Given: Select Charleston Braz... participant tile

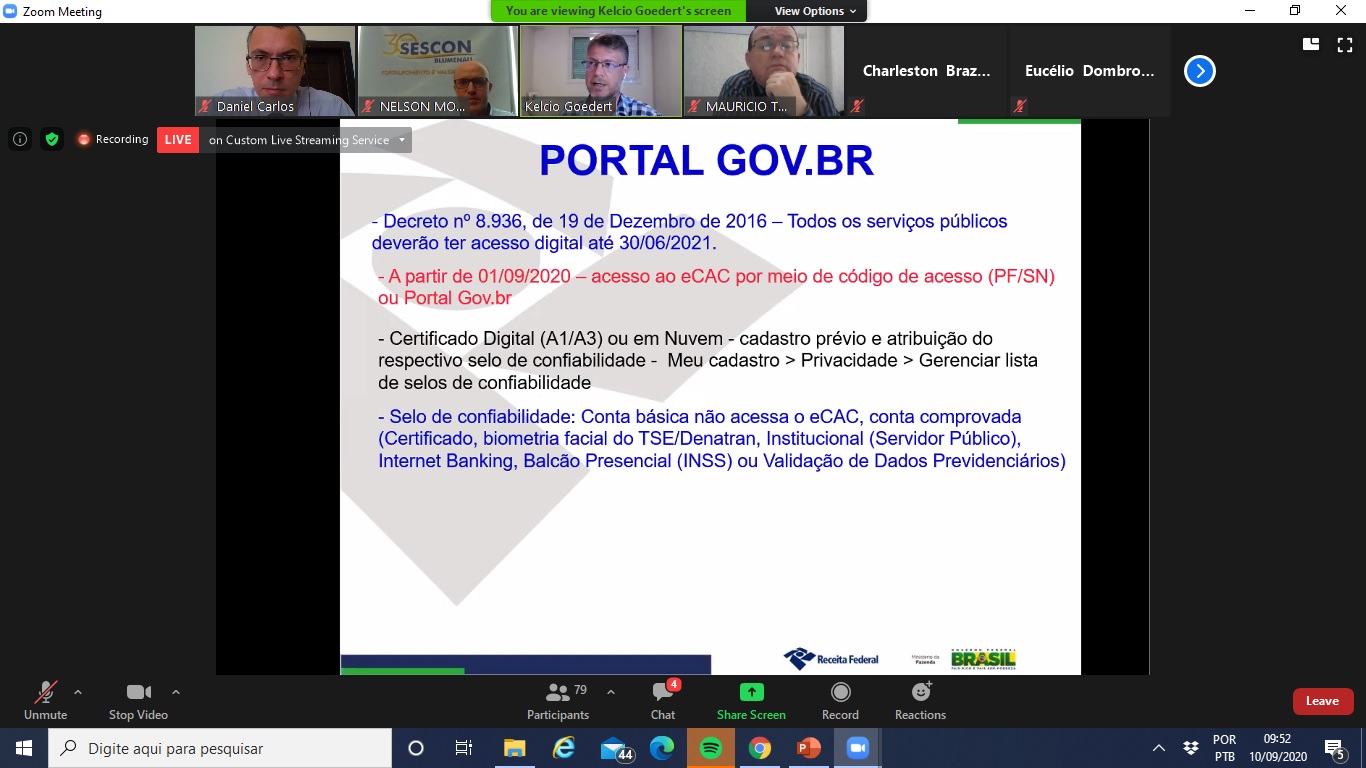Looking at the screenshot, I should (x=927, y=71).
